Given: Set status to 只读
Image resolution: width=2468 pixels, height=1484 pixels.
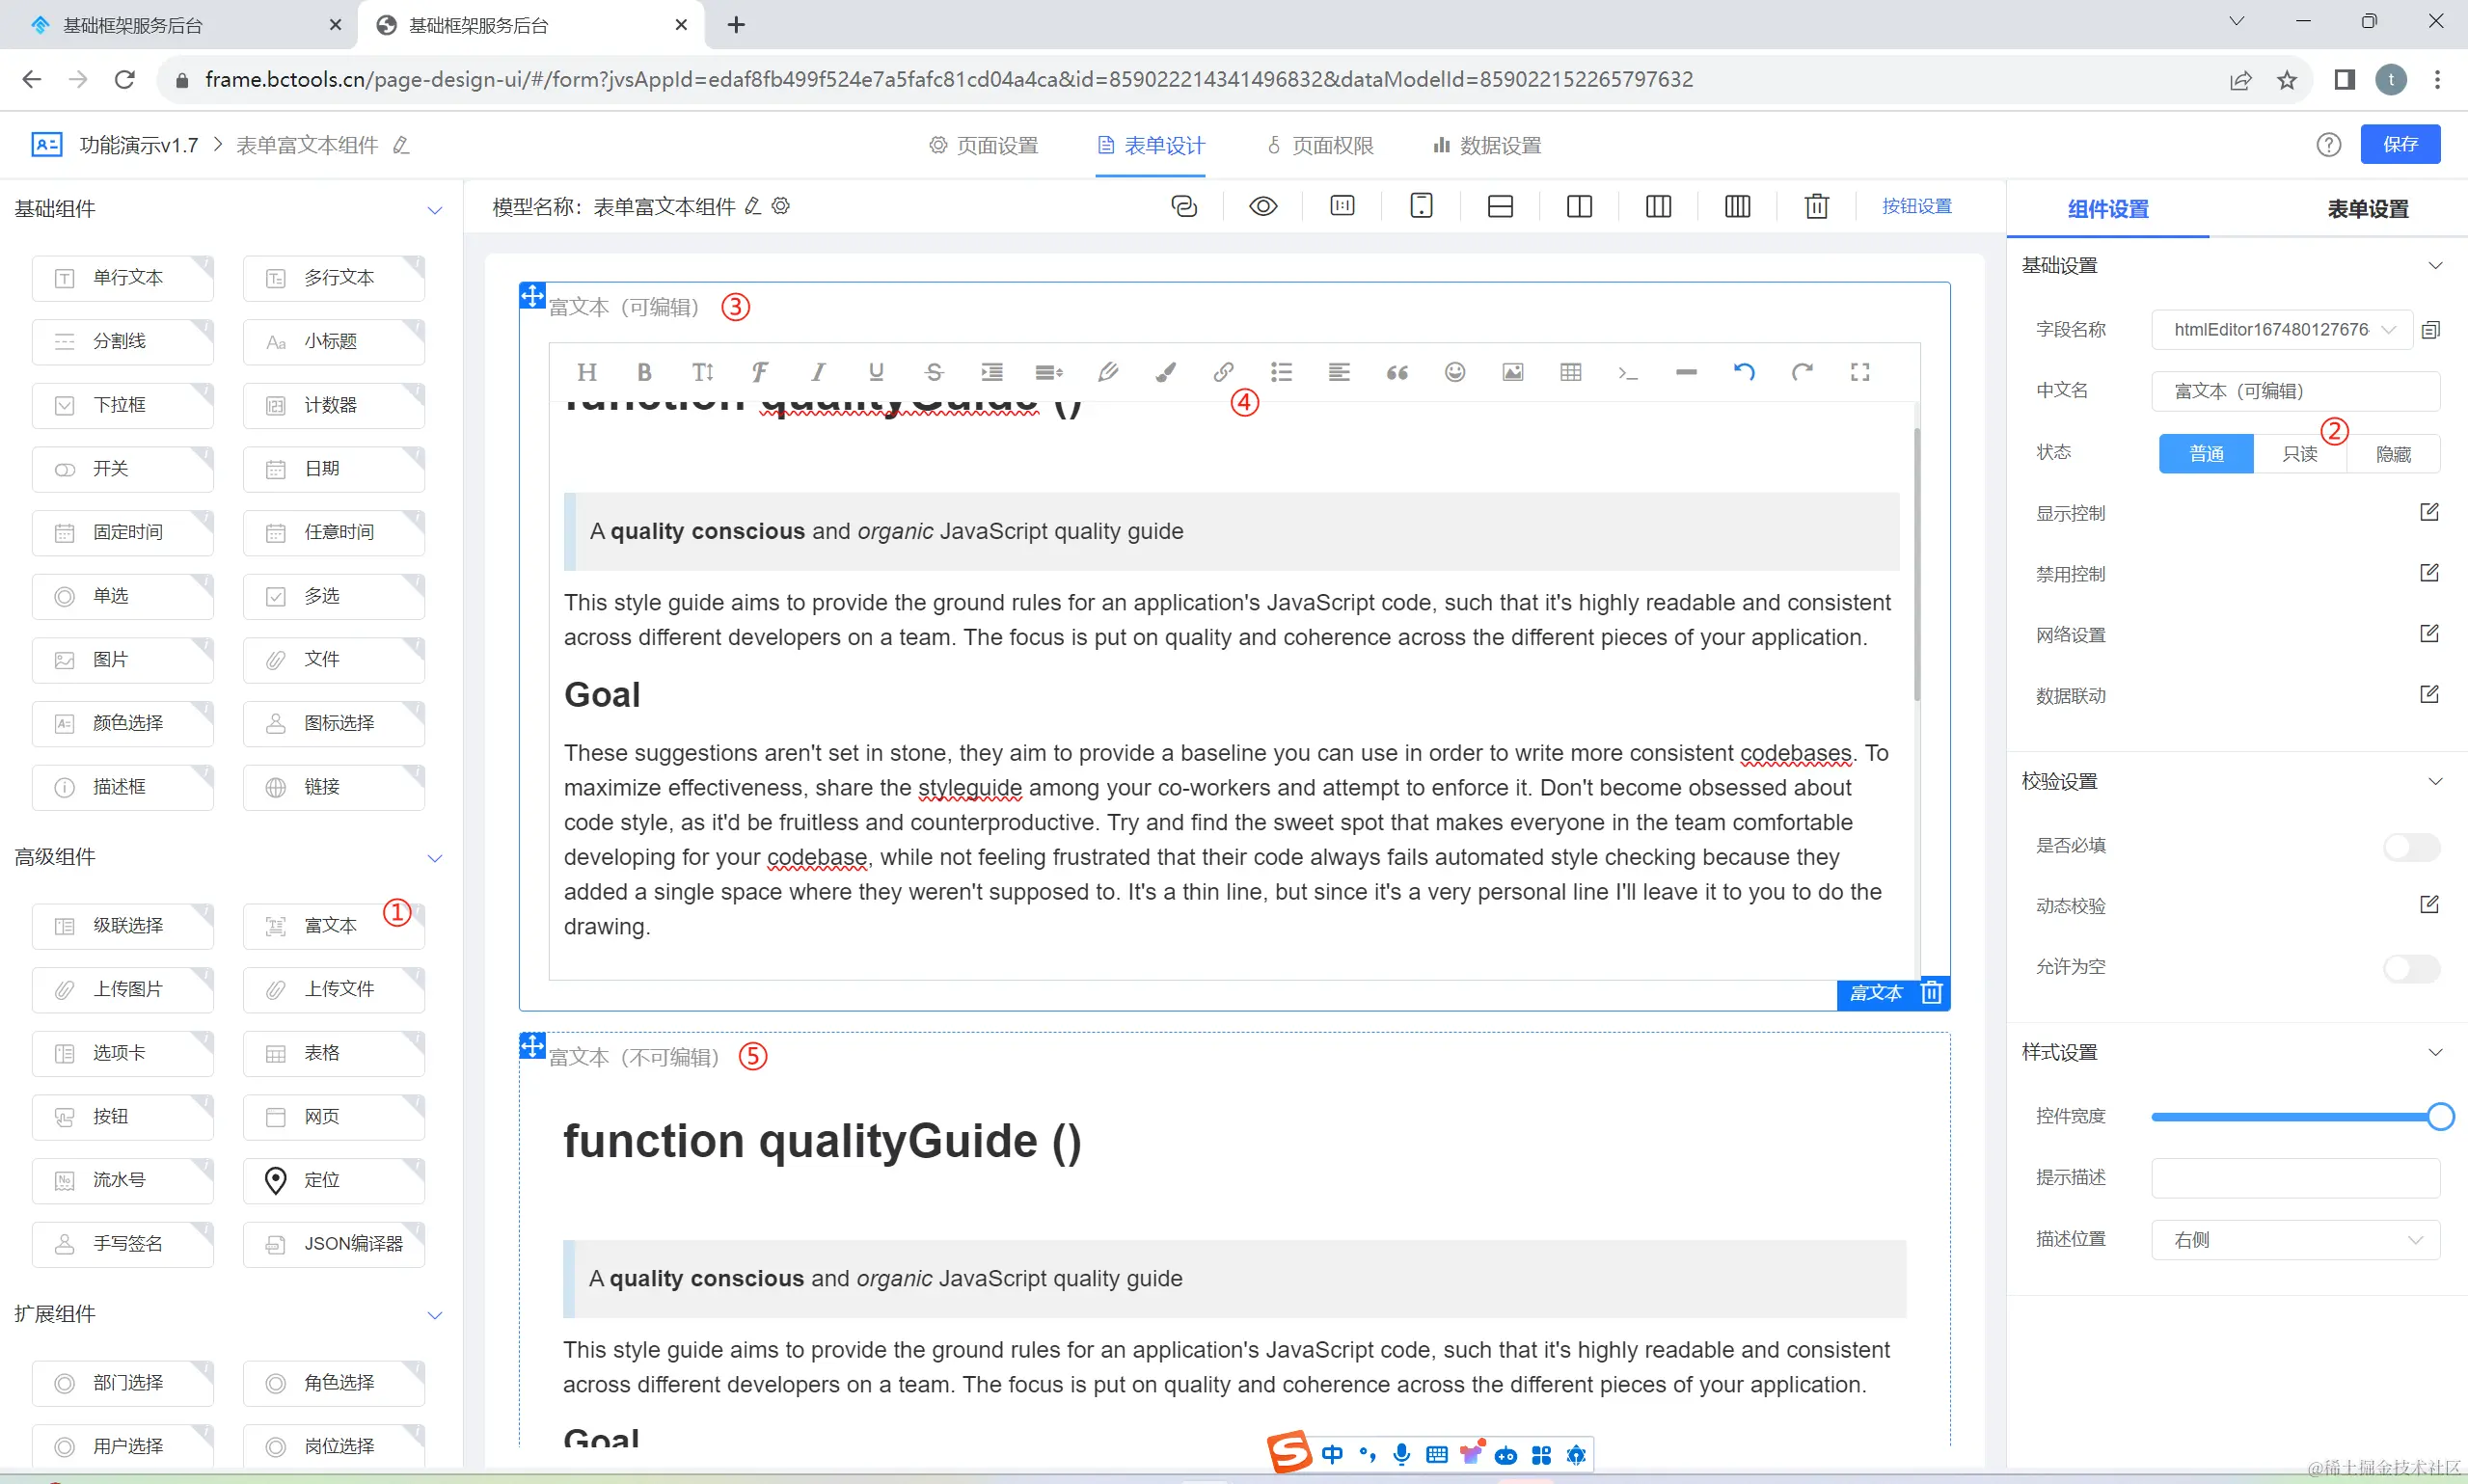Looking at the screenshot, I should click(x=2299, y=454).
